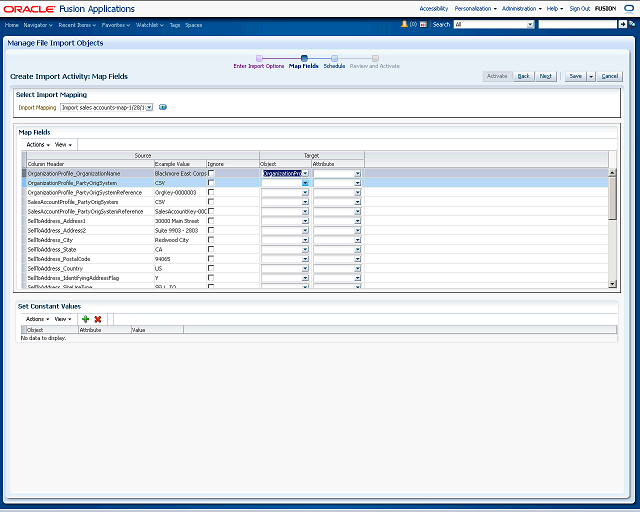The width and height of the screenshot is (640, 512).
Task: Click the Map Fields train step icon
Action: pos(304,58)
